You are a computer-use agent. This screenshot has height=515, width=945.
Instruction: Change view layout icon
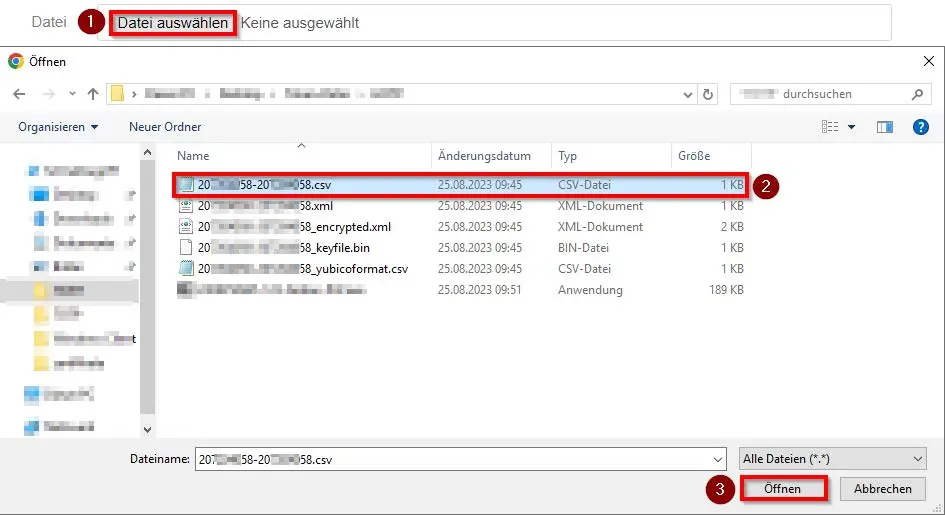click(x=829, y=127)
